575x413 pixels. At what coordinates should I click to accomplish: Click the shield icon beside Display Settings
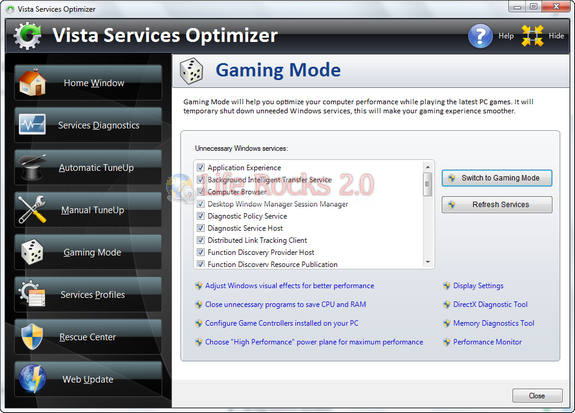tap(447, 286)
